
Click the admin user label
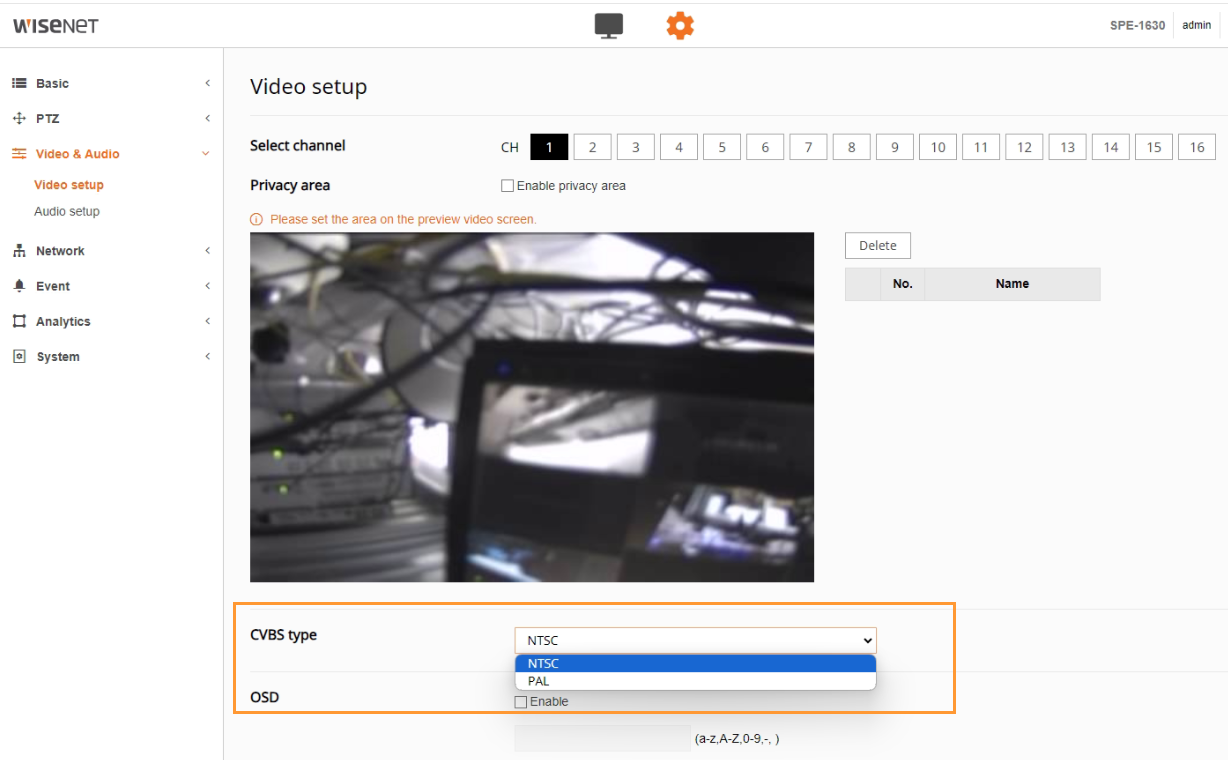[1197, 26]
